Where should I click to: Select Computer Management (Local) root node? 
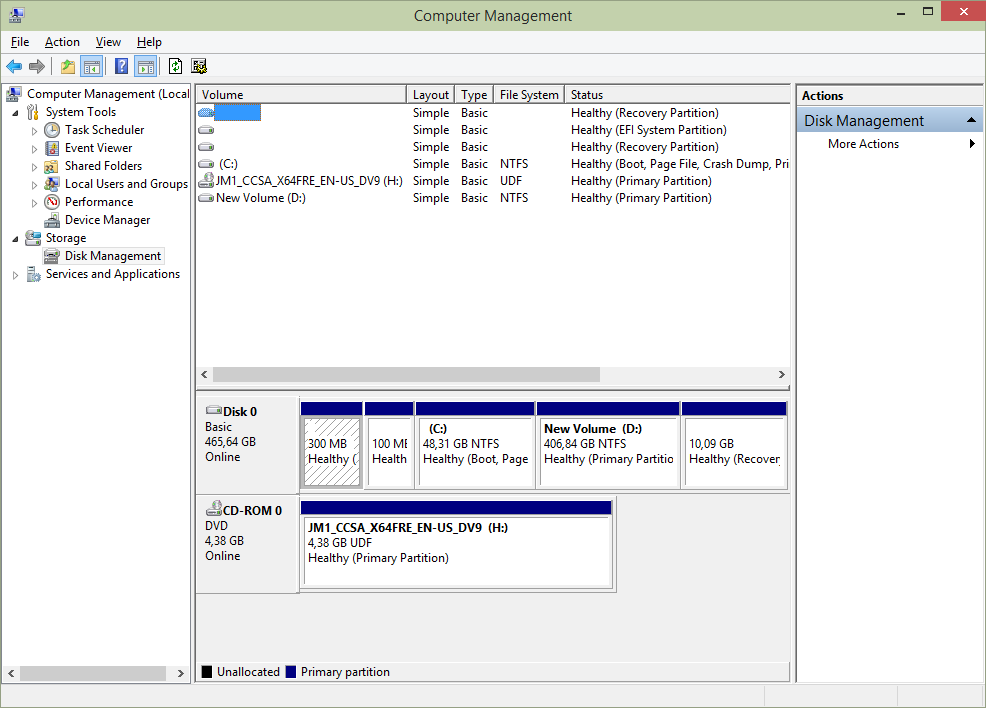[108, 94]
